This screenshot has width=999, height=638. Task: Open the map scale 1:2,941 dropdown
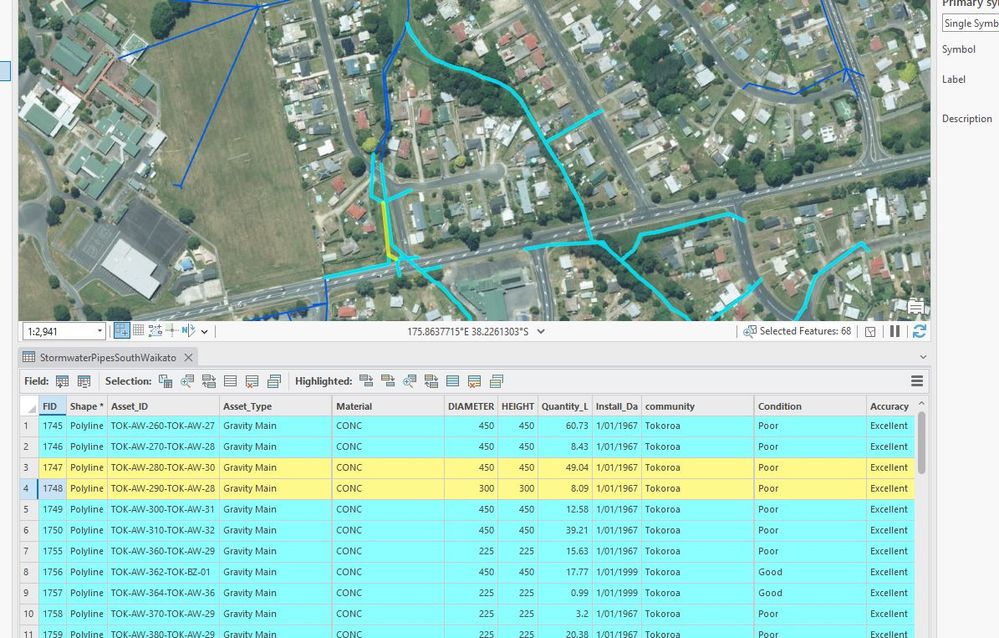coord(99,331)
